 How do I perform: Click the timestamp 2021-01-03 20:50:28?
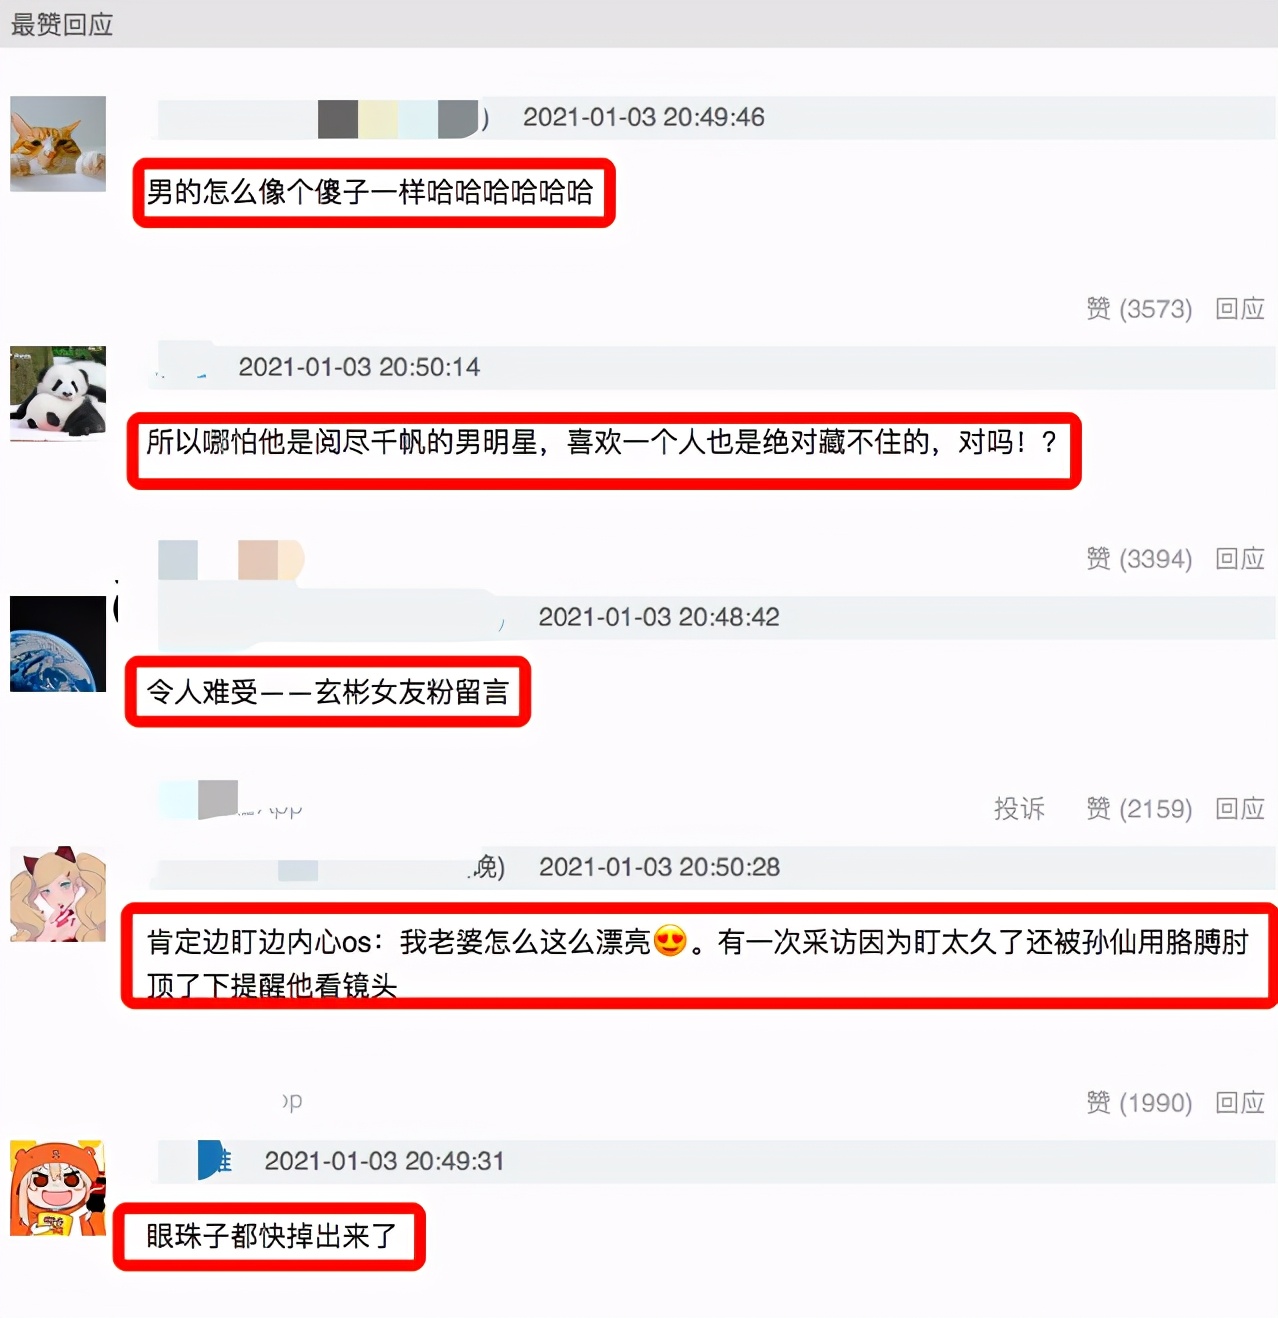(x=659, y=867)
